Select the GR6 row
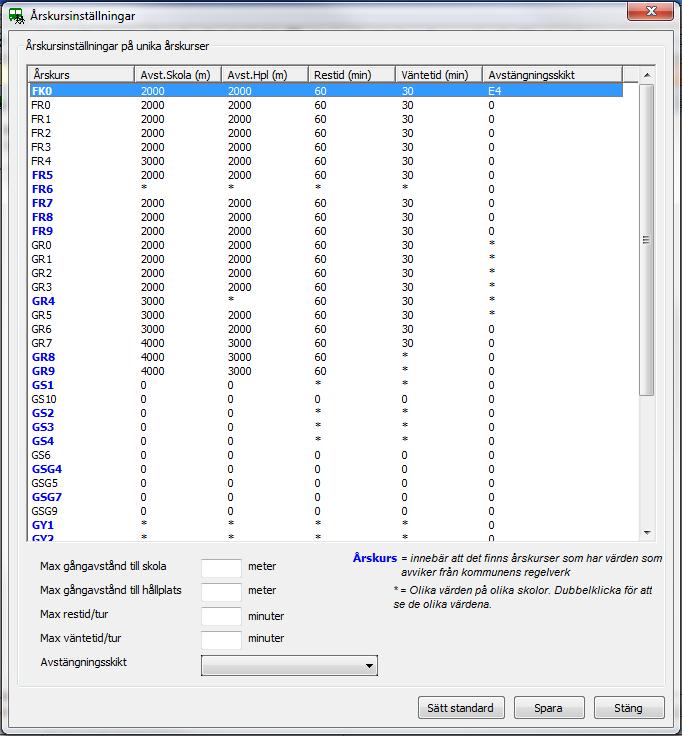Image resolution: width=682 pixels, height=736 pixels. [326, 329]
